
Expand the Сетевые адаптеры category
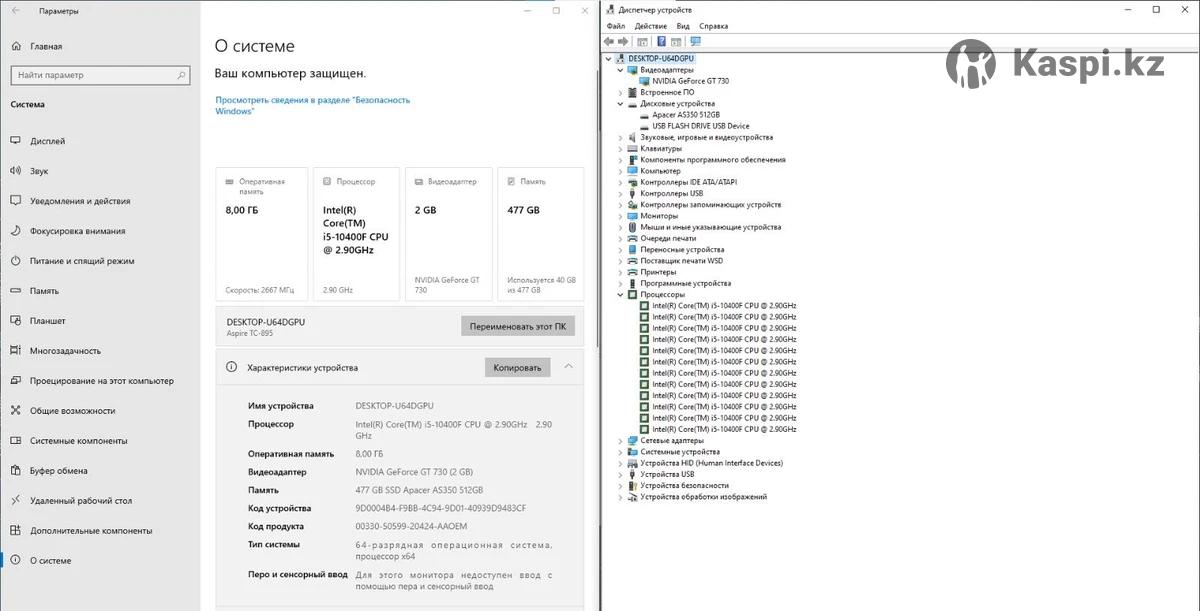[621, 441]
